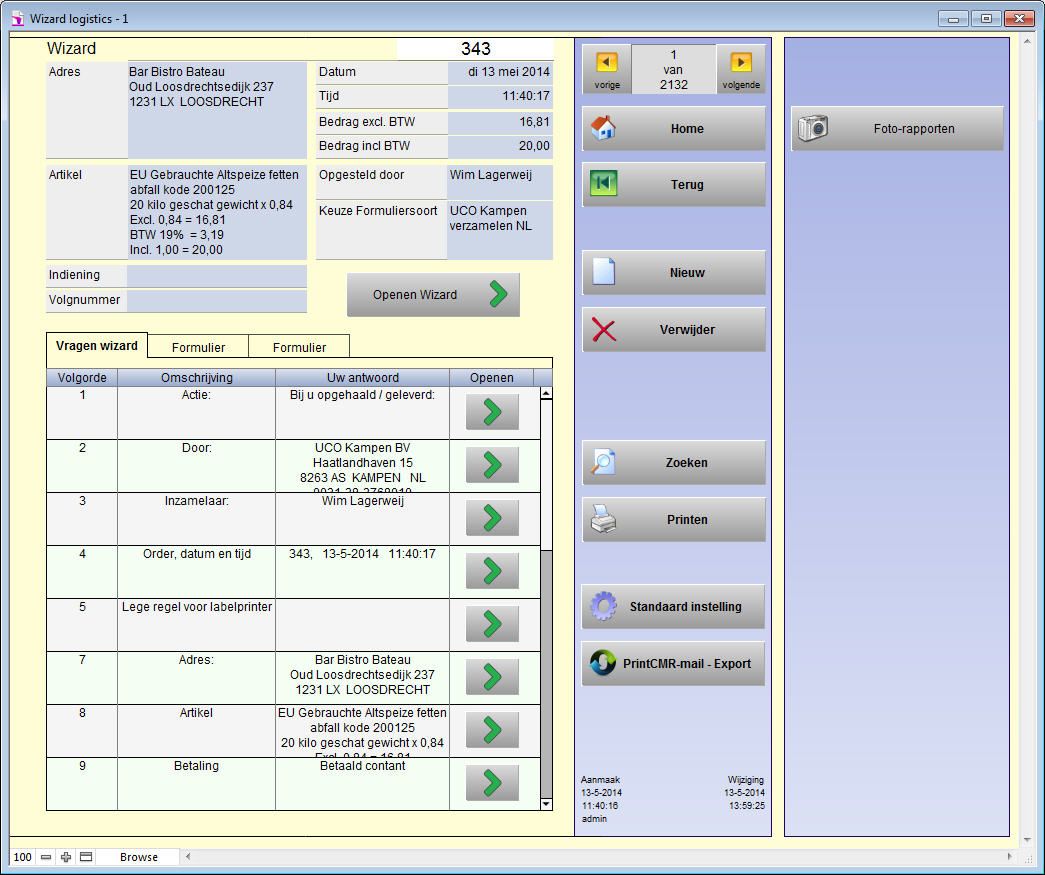Screen dimensions: 1045x875
Task: Select the first Formulier tab
Action: (x=198, y=347)
